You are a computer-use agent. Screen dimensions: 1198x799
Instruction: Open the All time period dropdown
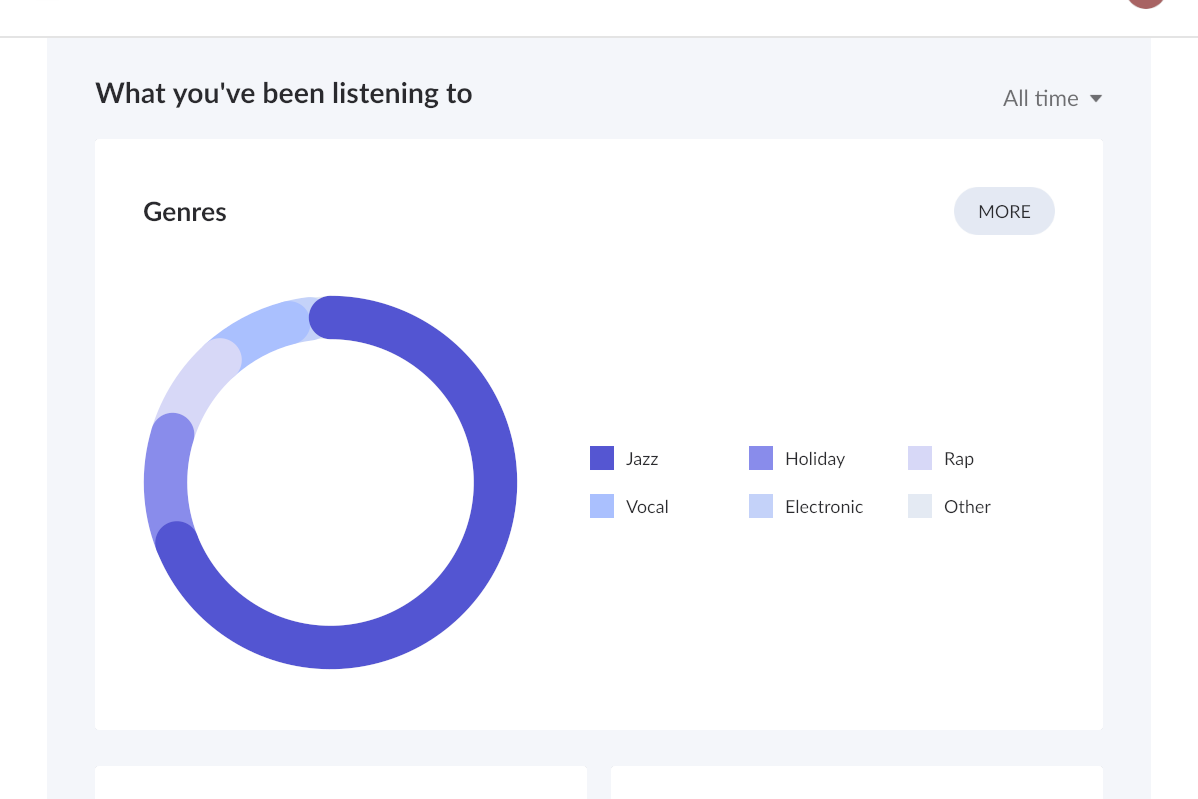point(1041,98)
